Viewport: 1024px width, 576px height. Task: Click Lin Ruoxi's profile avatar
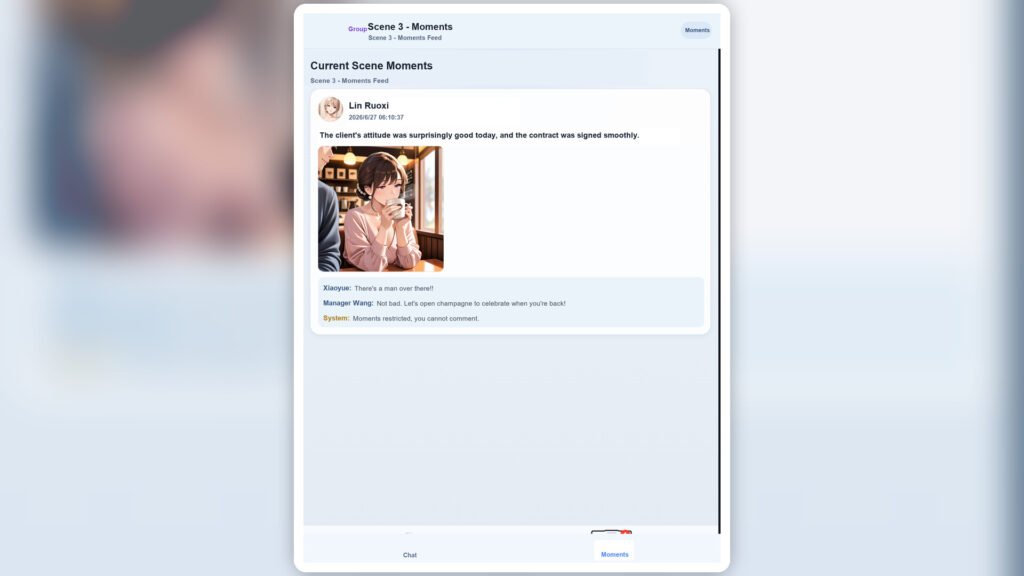pyautogui.click(x=330, y=109)
